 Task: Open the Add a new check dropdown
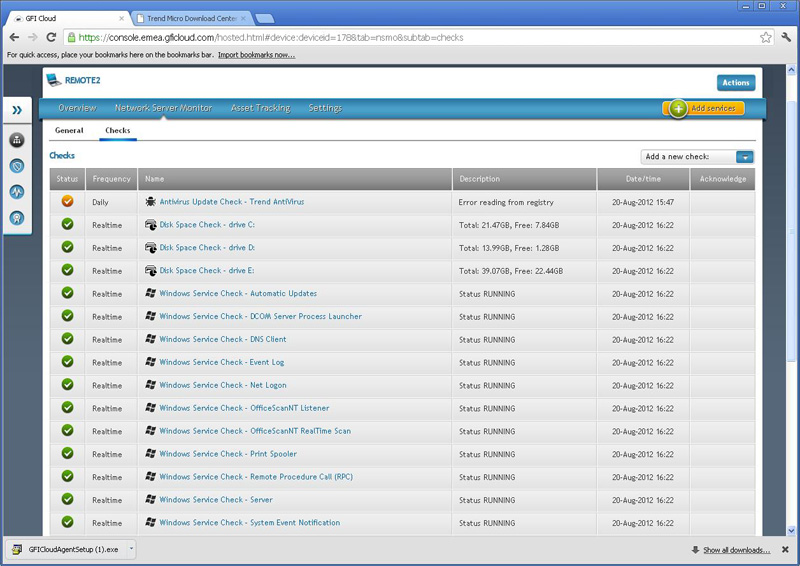pyautogui.click(x=745, y=157)
